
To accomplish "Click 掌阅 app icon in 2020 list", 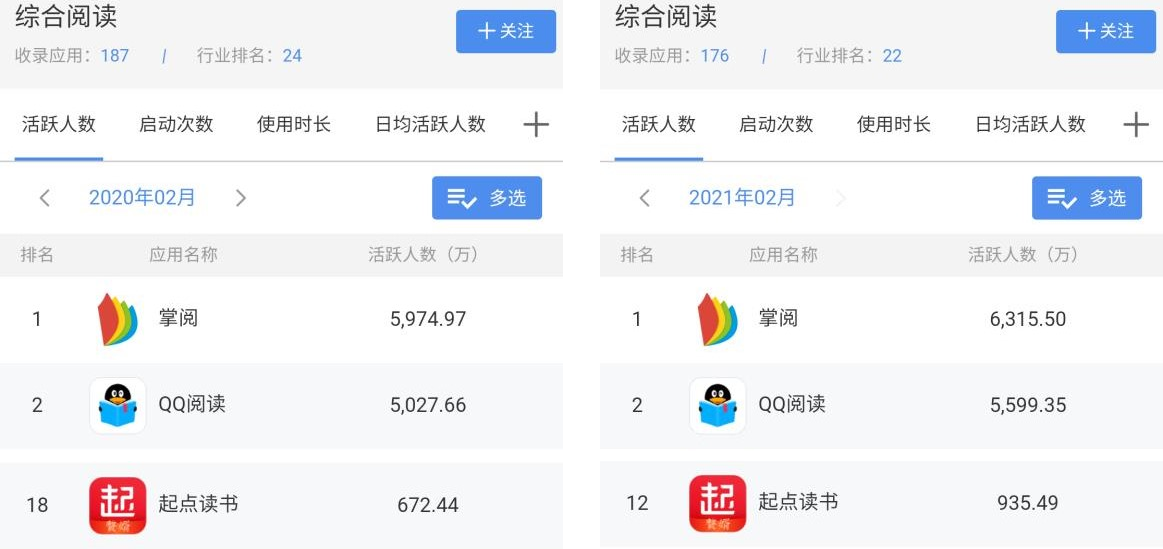I will (118, 320).
